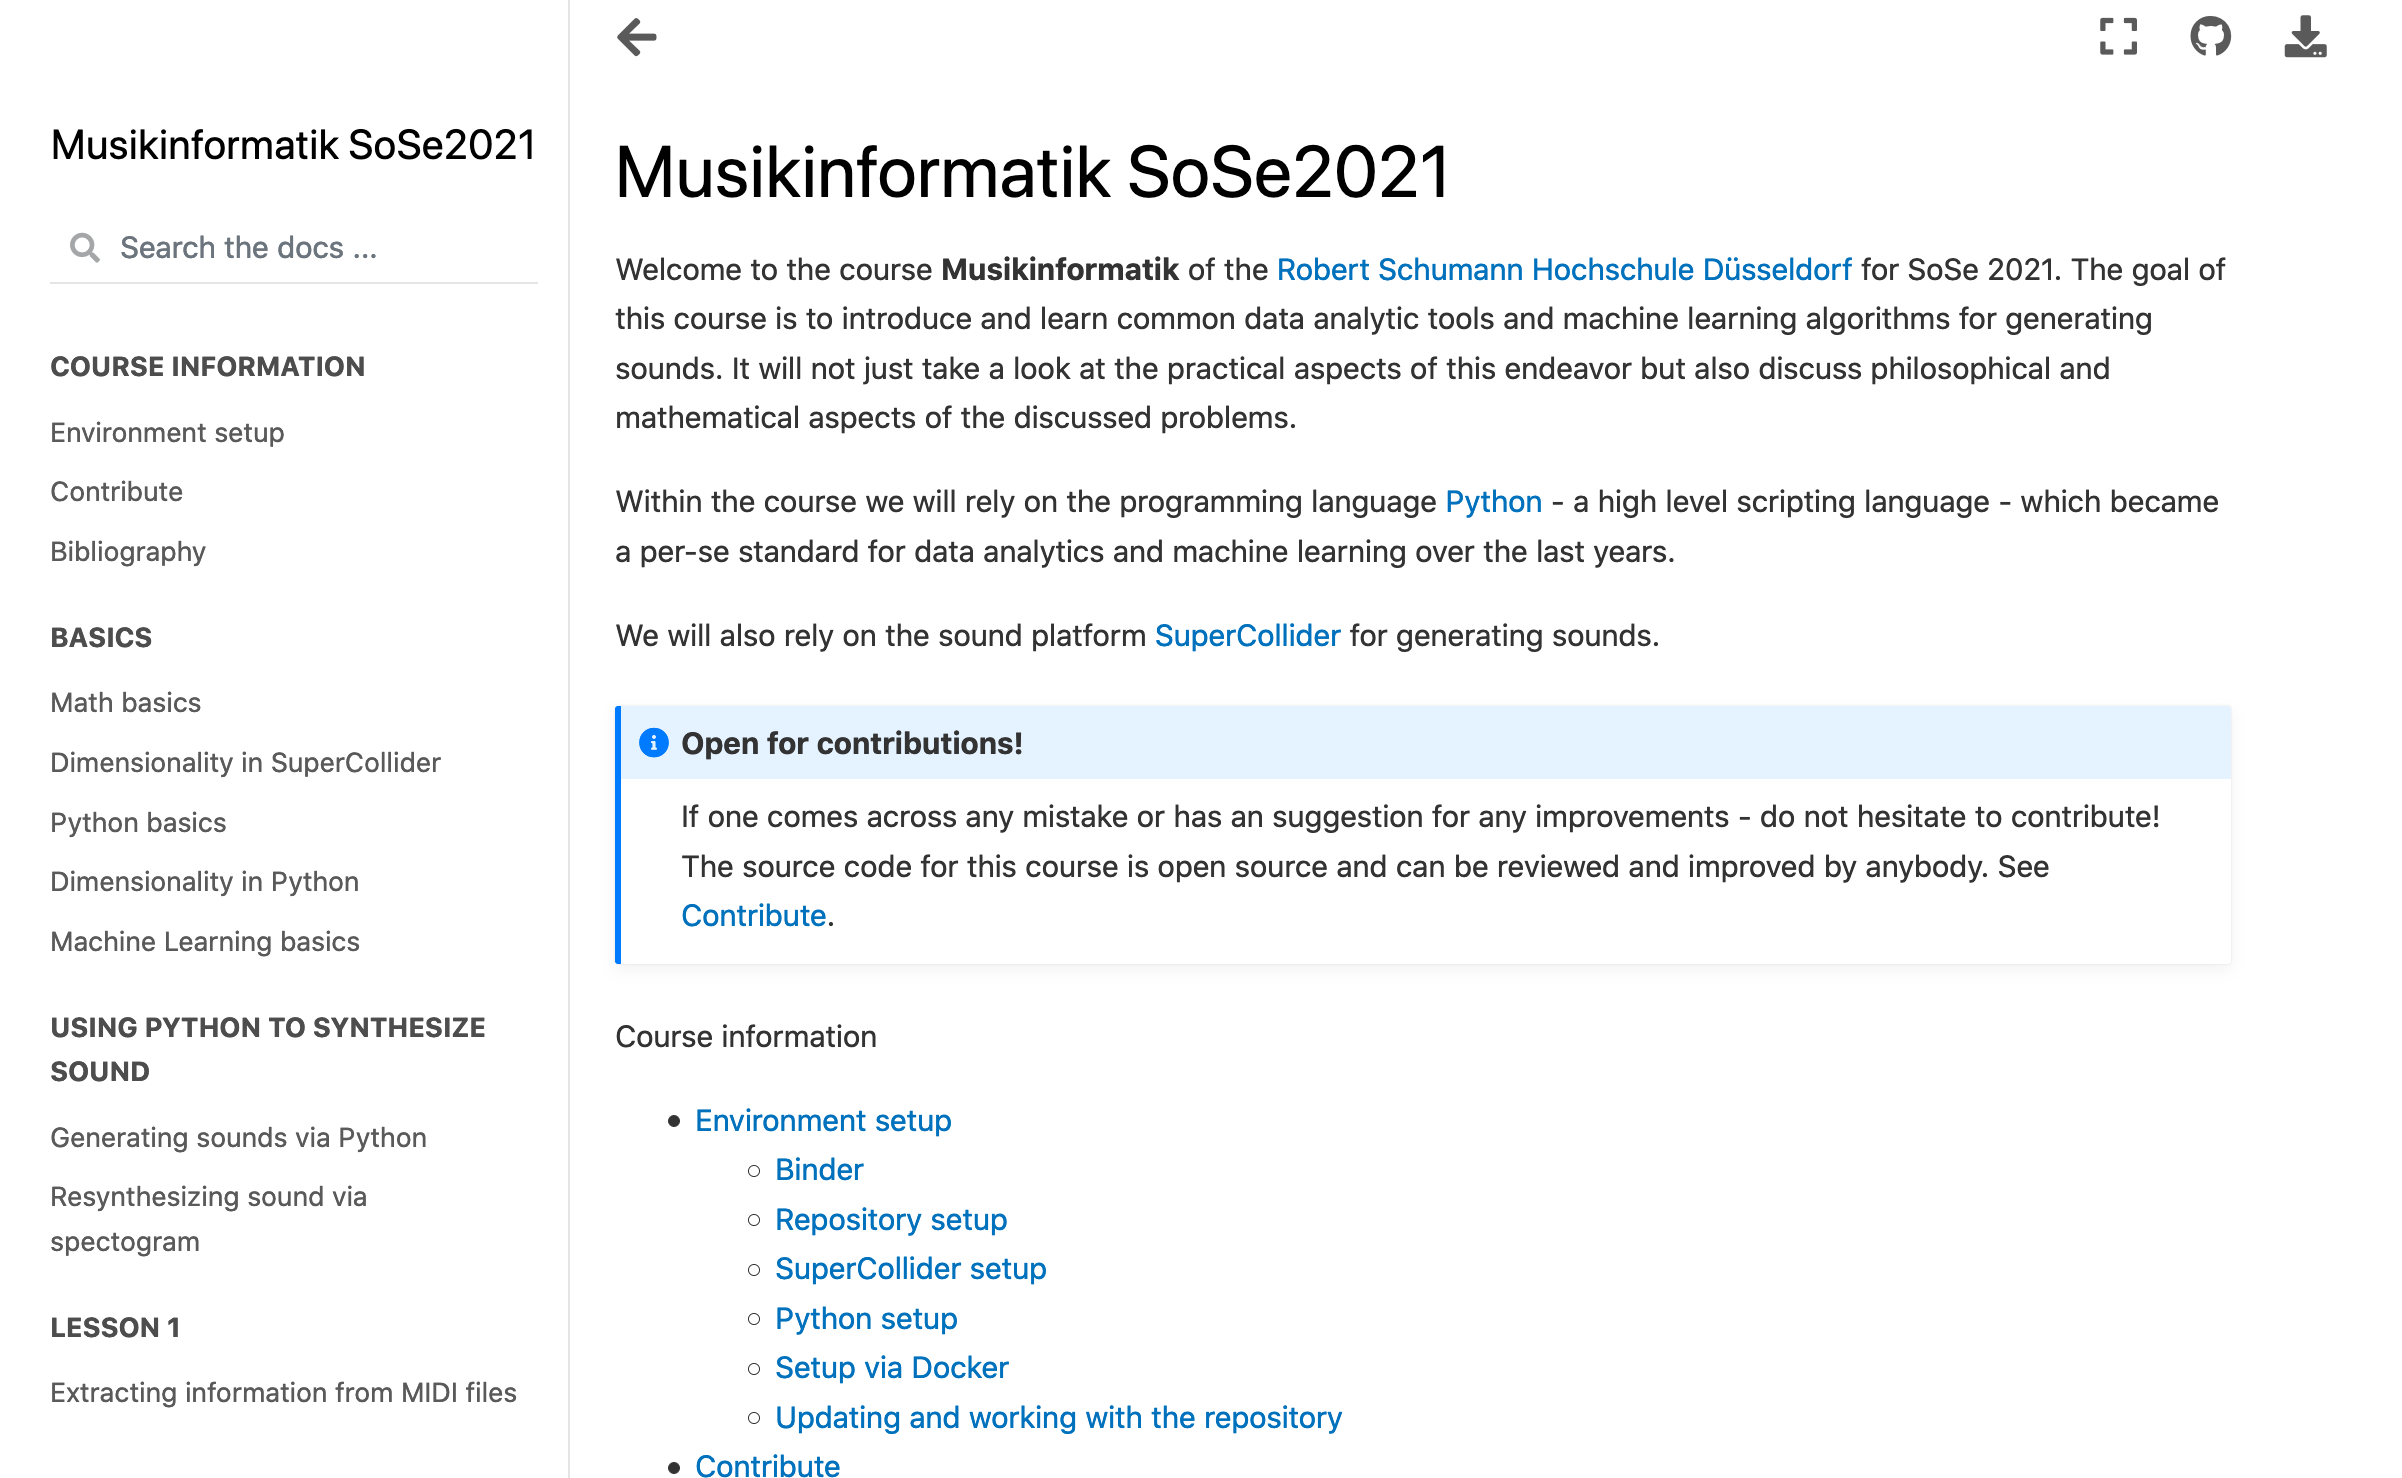
Task: Click the search magnifier icon
Action: click(86, 246)
